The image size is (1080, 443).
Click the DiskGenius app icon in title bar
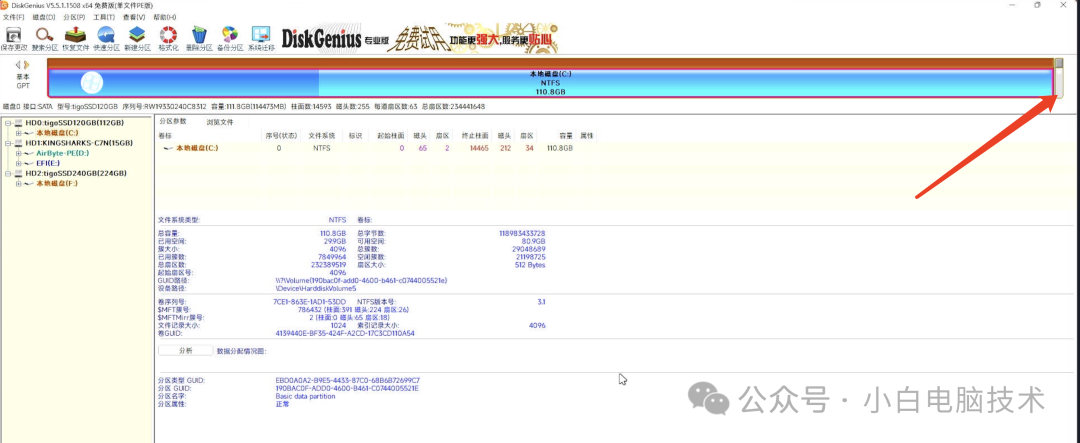click(x=4, y=5)
